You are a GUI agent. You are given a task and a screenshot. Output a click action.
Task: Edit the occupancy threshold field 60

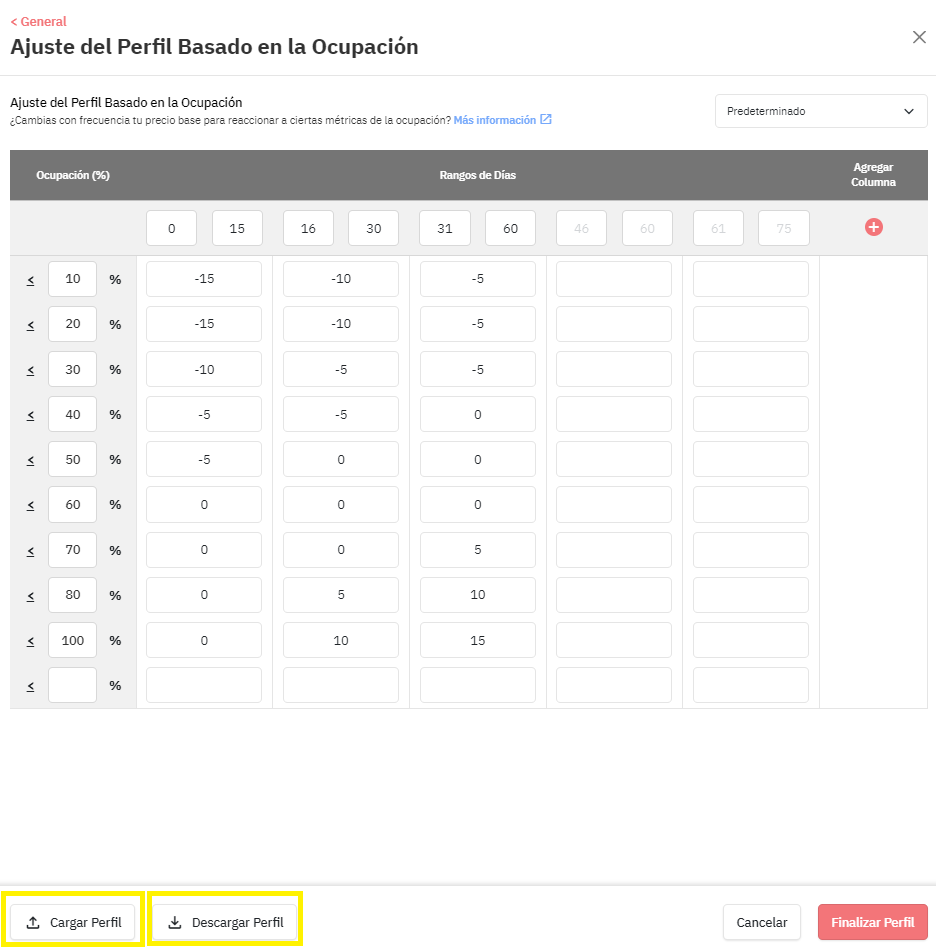tap(73, 505)
